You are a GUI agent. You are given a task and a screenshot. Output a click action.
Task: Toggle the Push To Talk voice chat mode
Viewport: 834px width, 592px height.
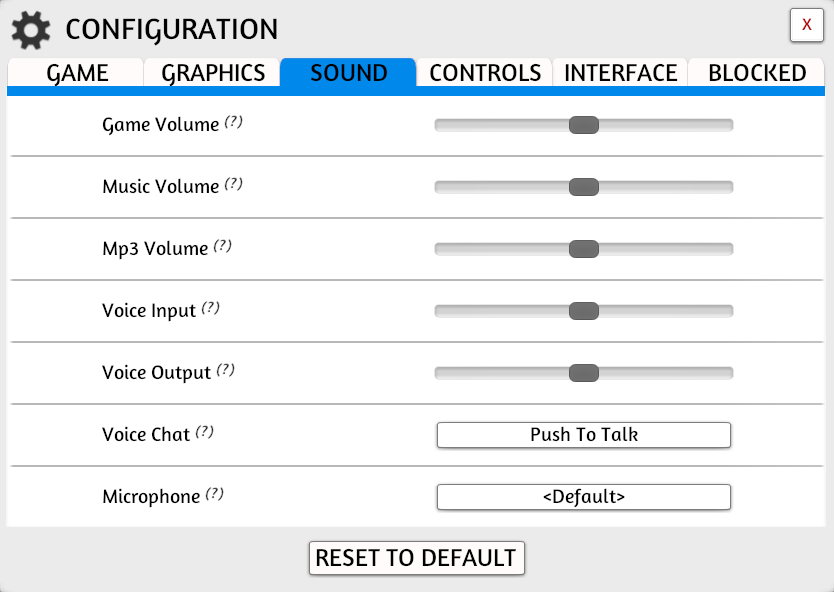click(583, 435)
